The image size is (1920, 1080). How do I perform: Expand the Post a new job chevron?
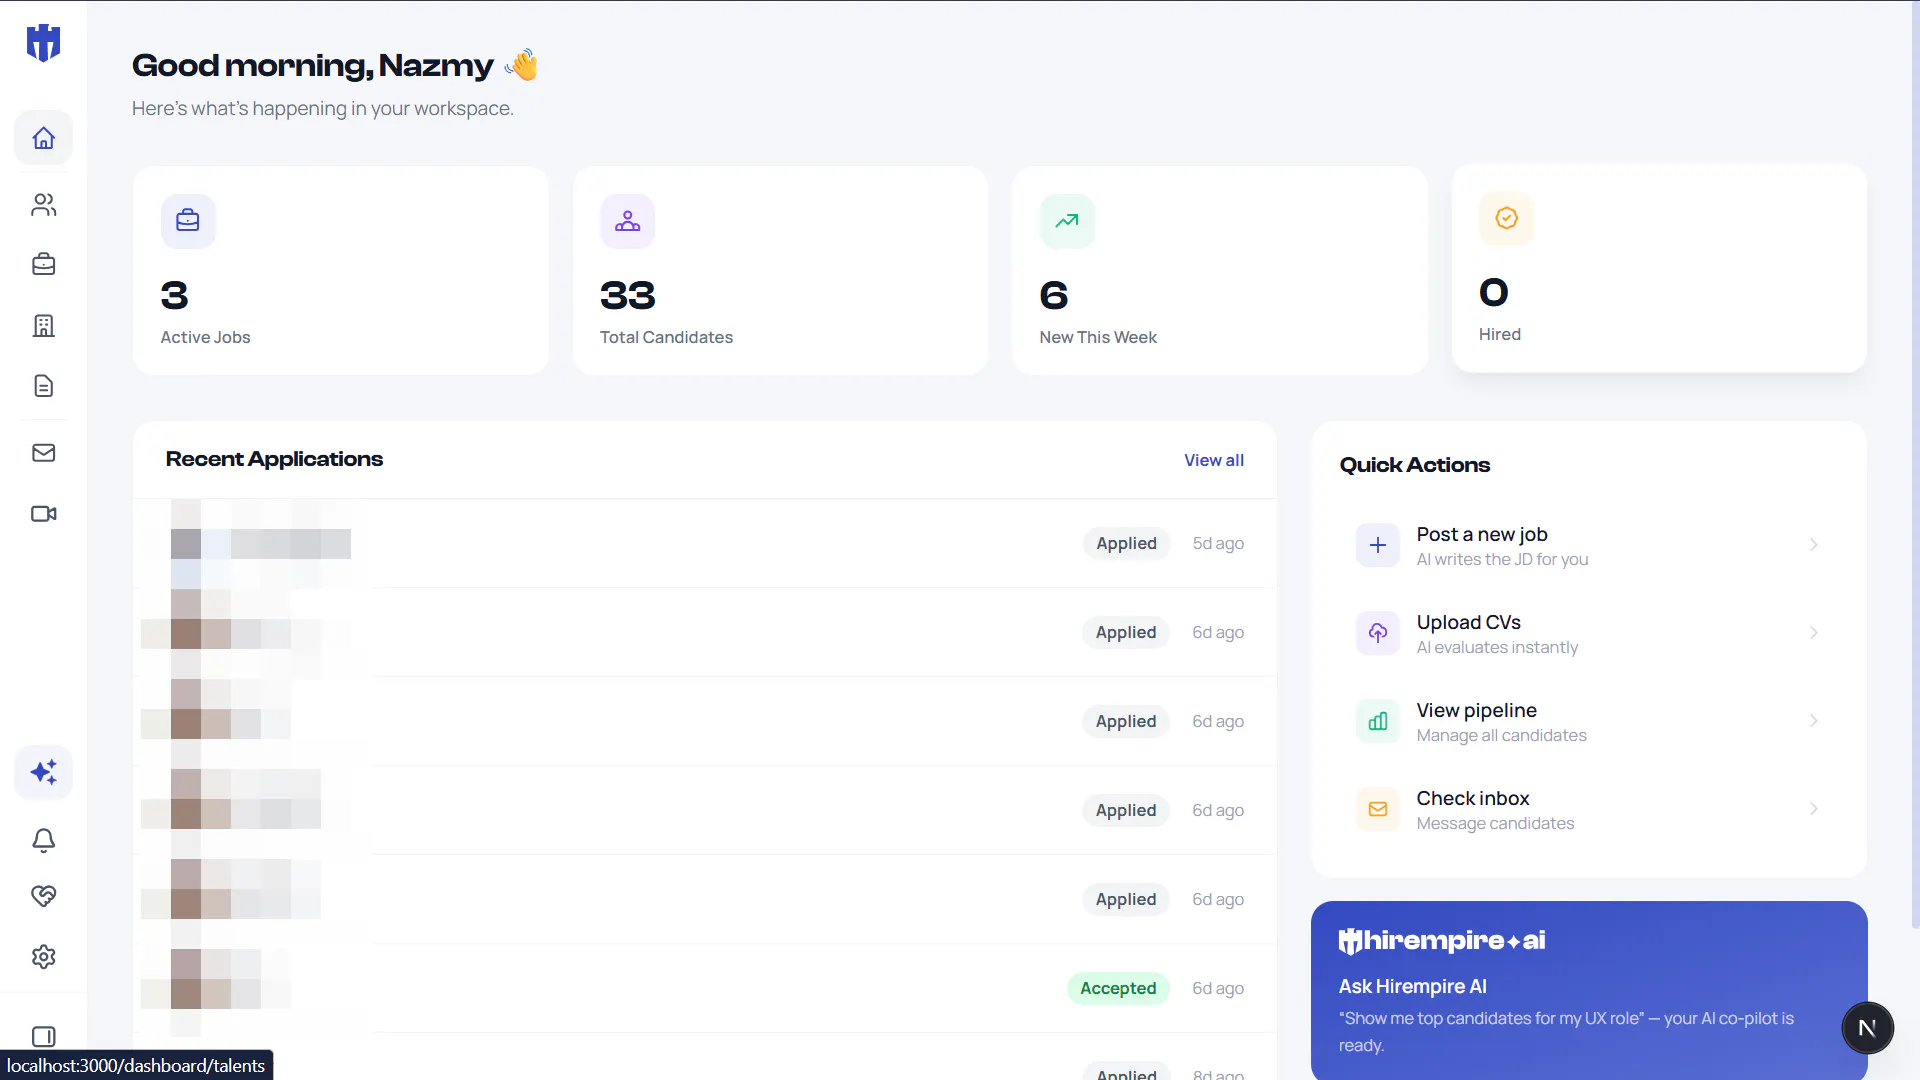1813,545
